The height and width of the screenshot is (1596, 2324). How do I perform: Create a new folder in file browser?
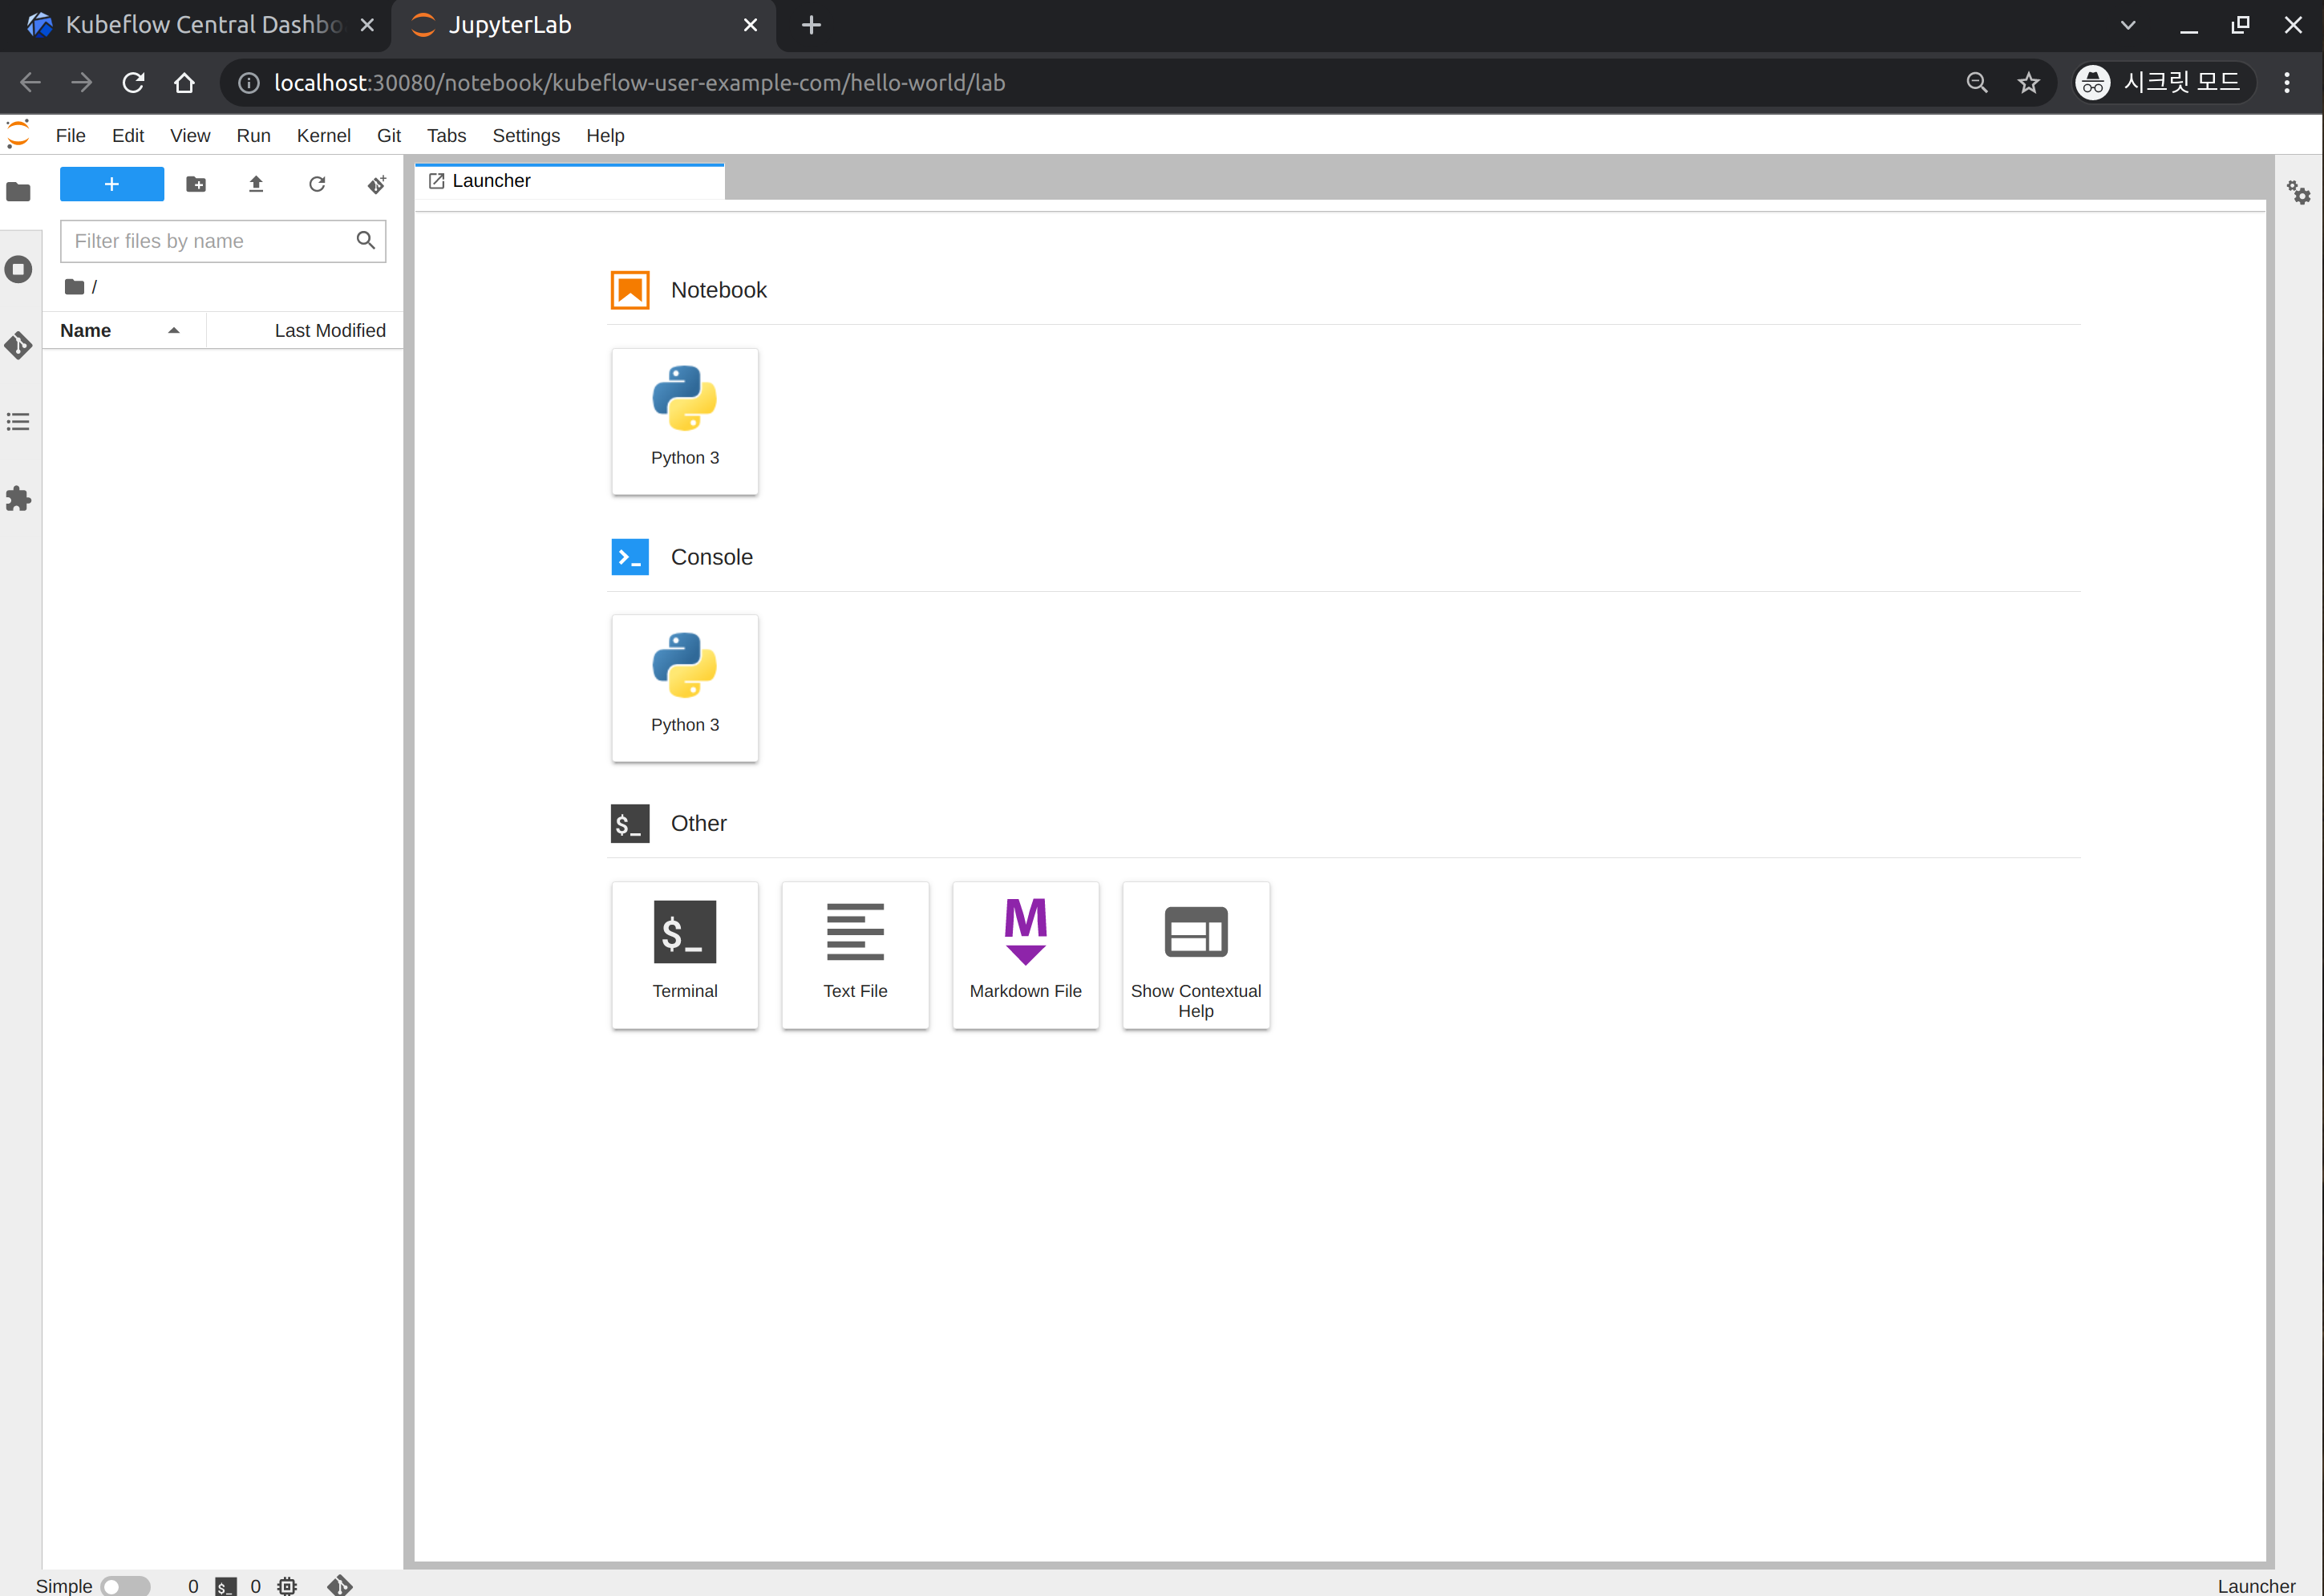tap(196, 184)
